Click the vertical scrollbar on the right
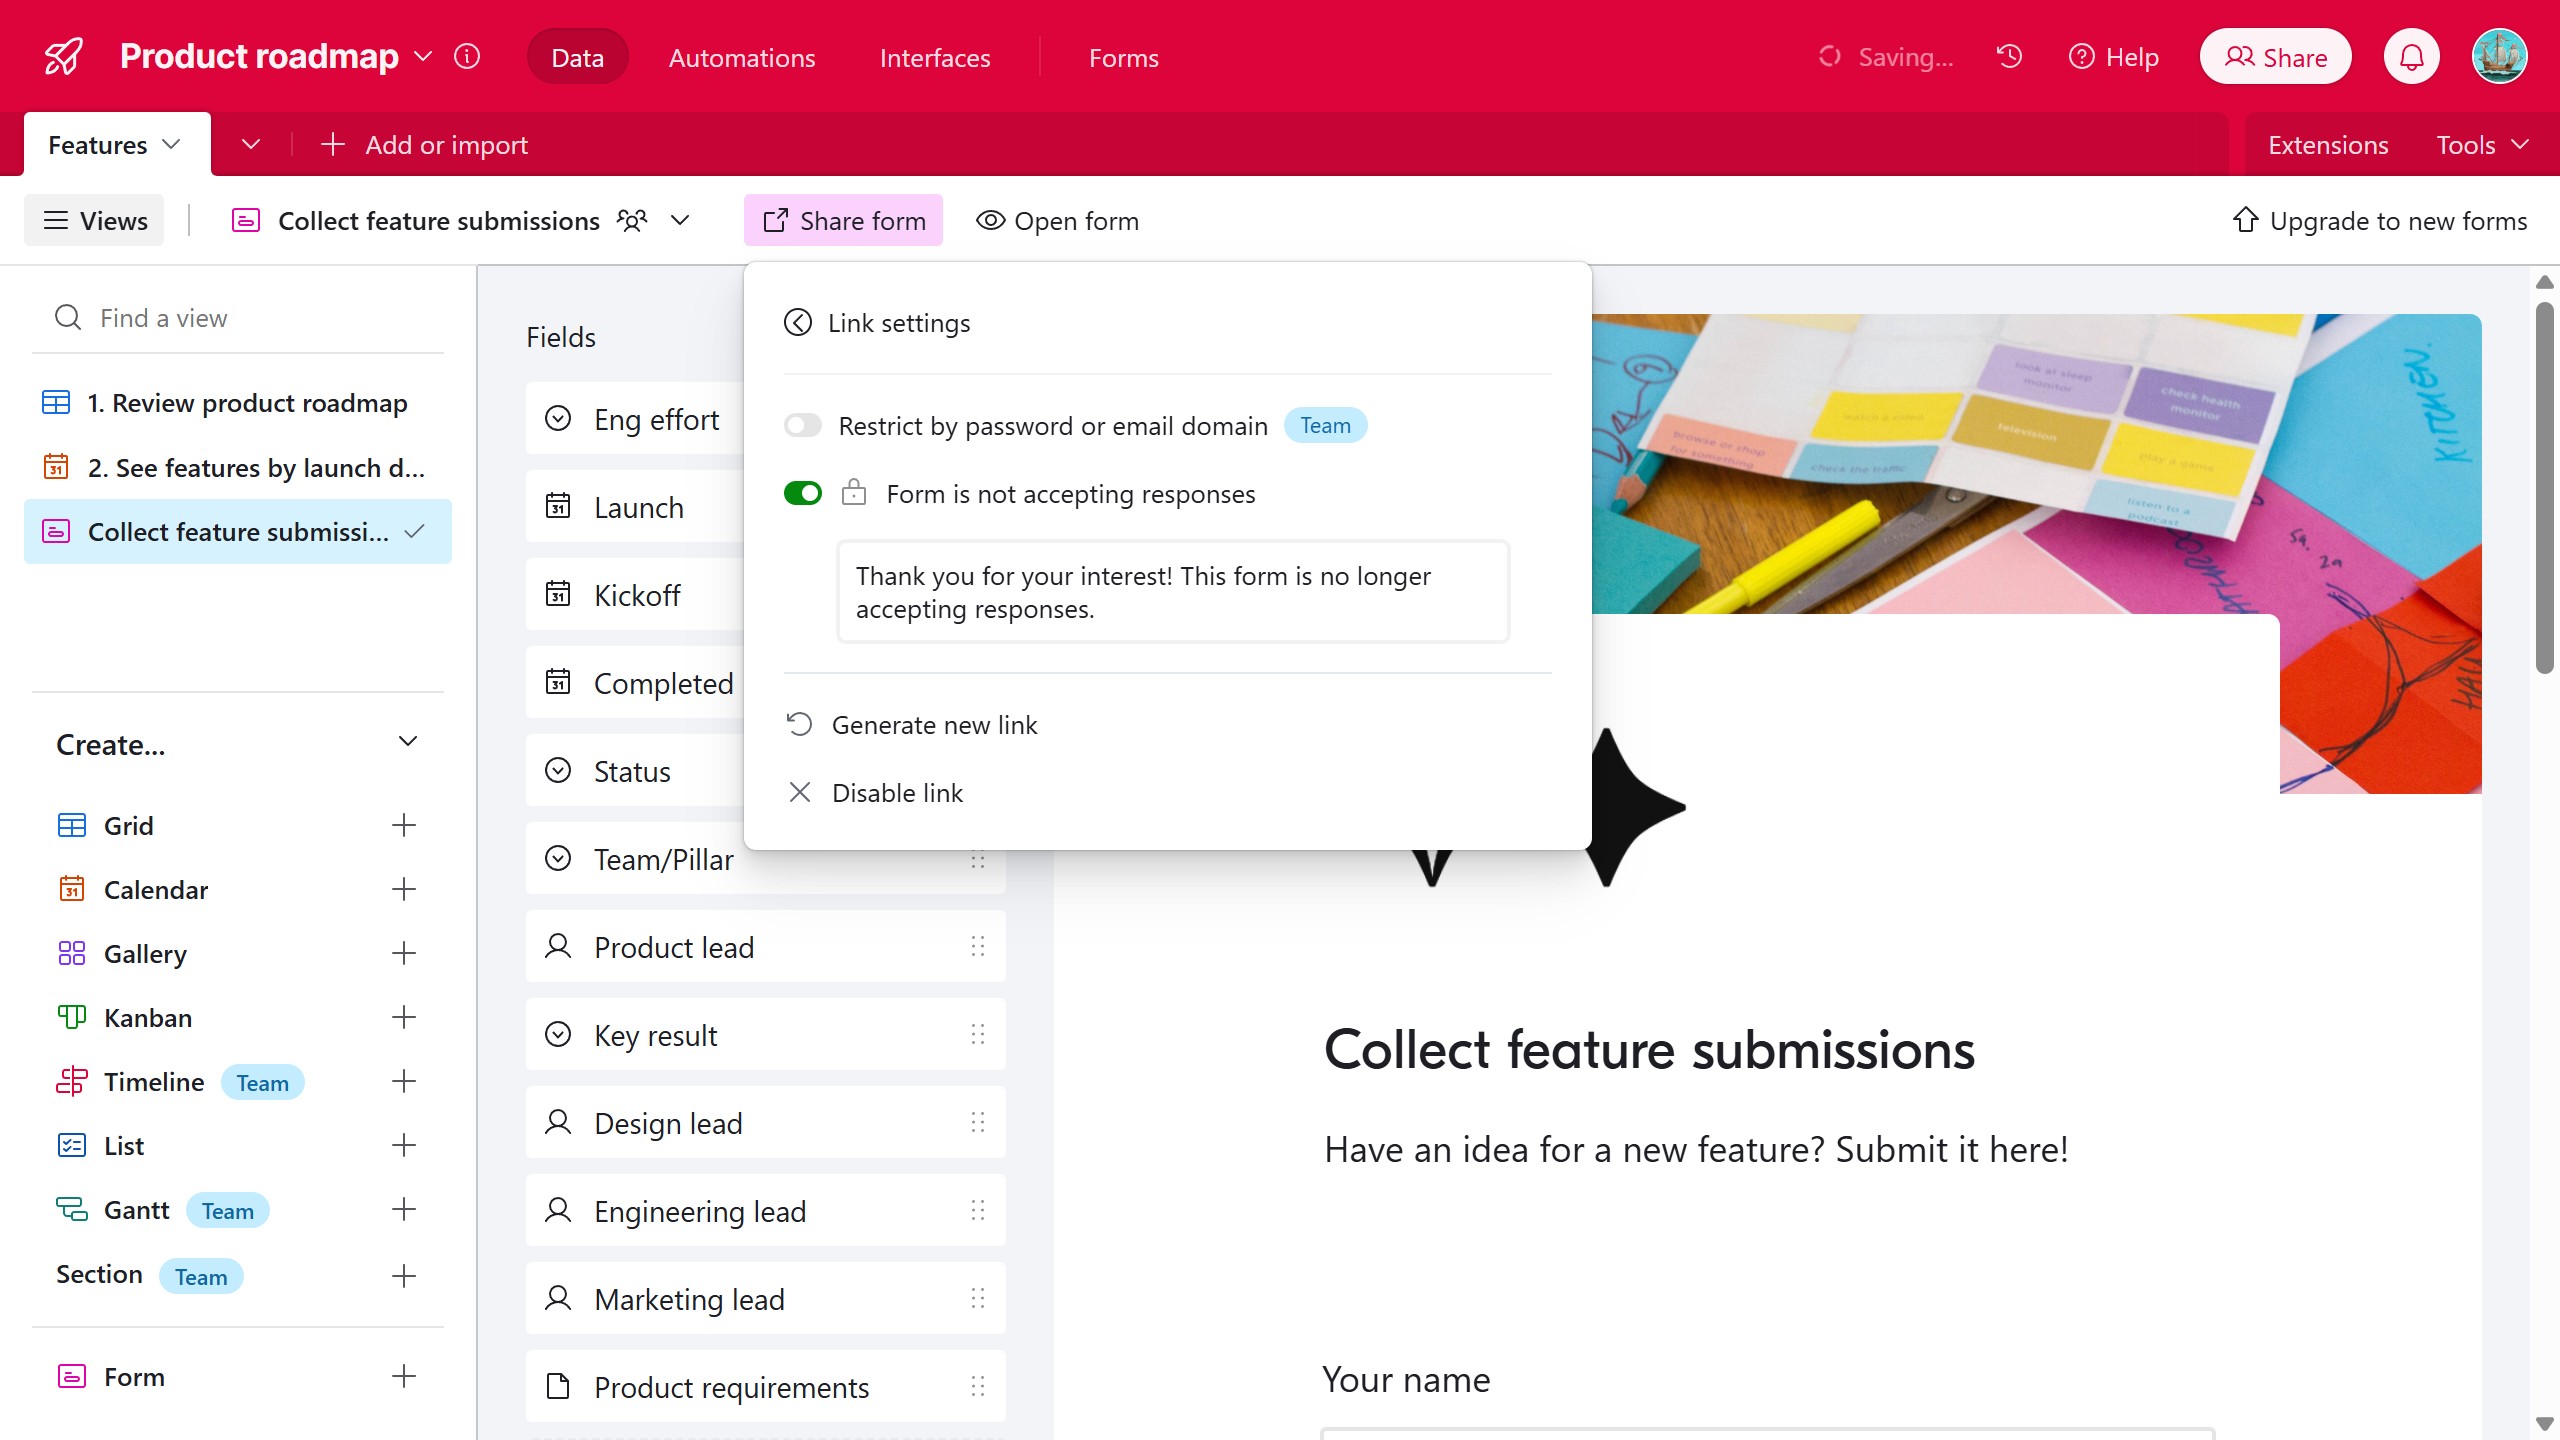The image size is (2560, 1440). [2544, 490]
